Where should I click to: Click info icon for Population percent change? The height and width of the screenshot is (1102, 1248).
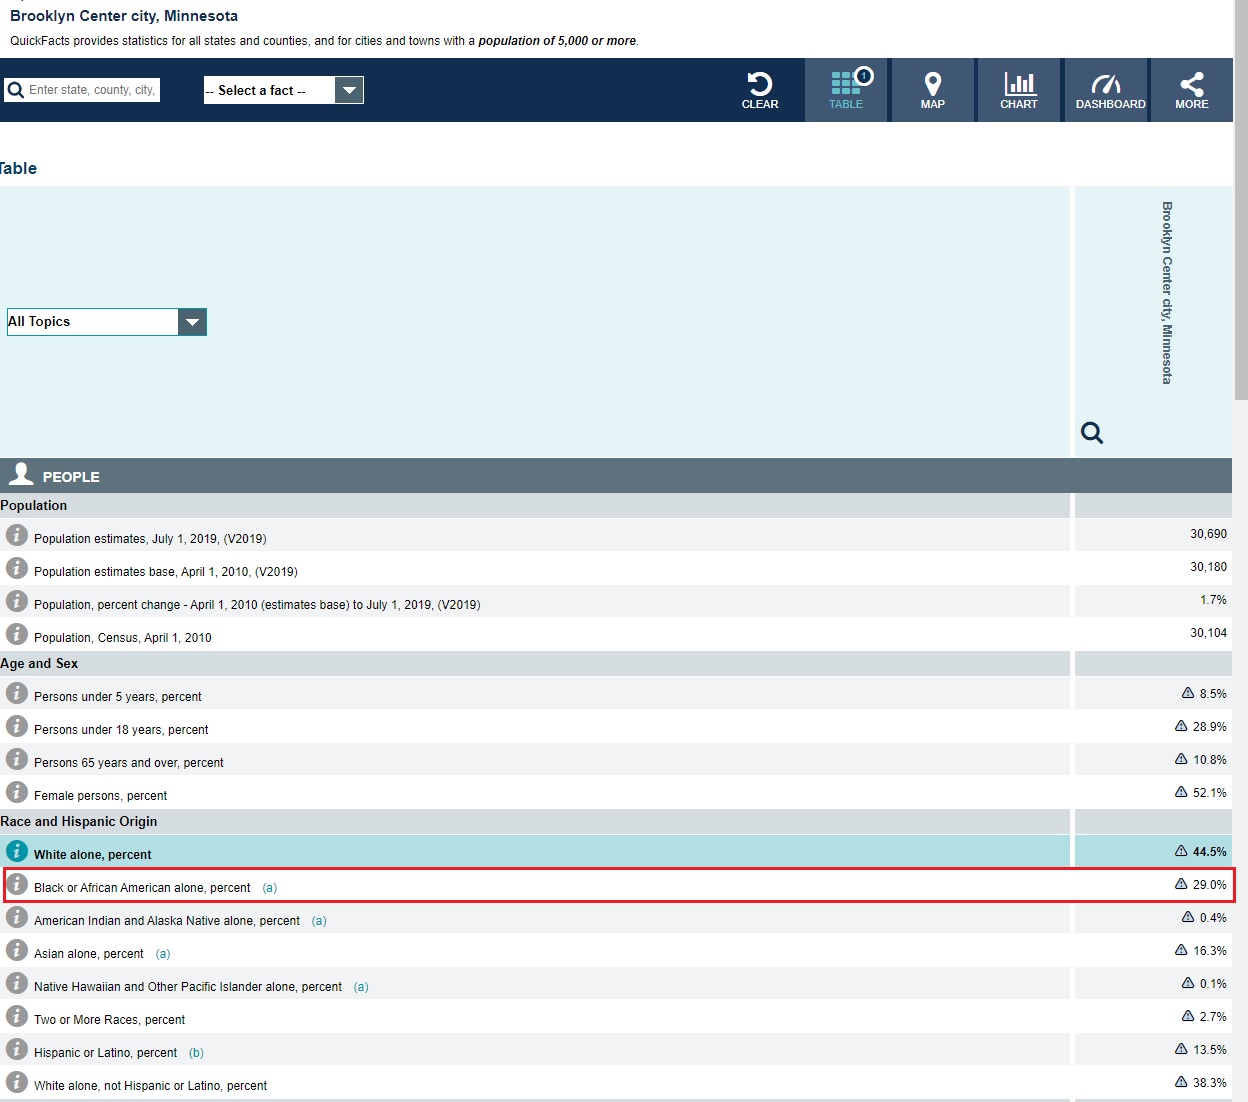click(17, 601)
